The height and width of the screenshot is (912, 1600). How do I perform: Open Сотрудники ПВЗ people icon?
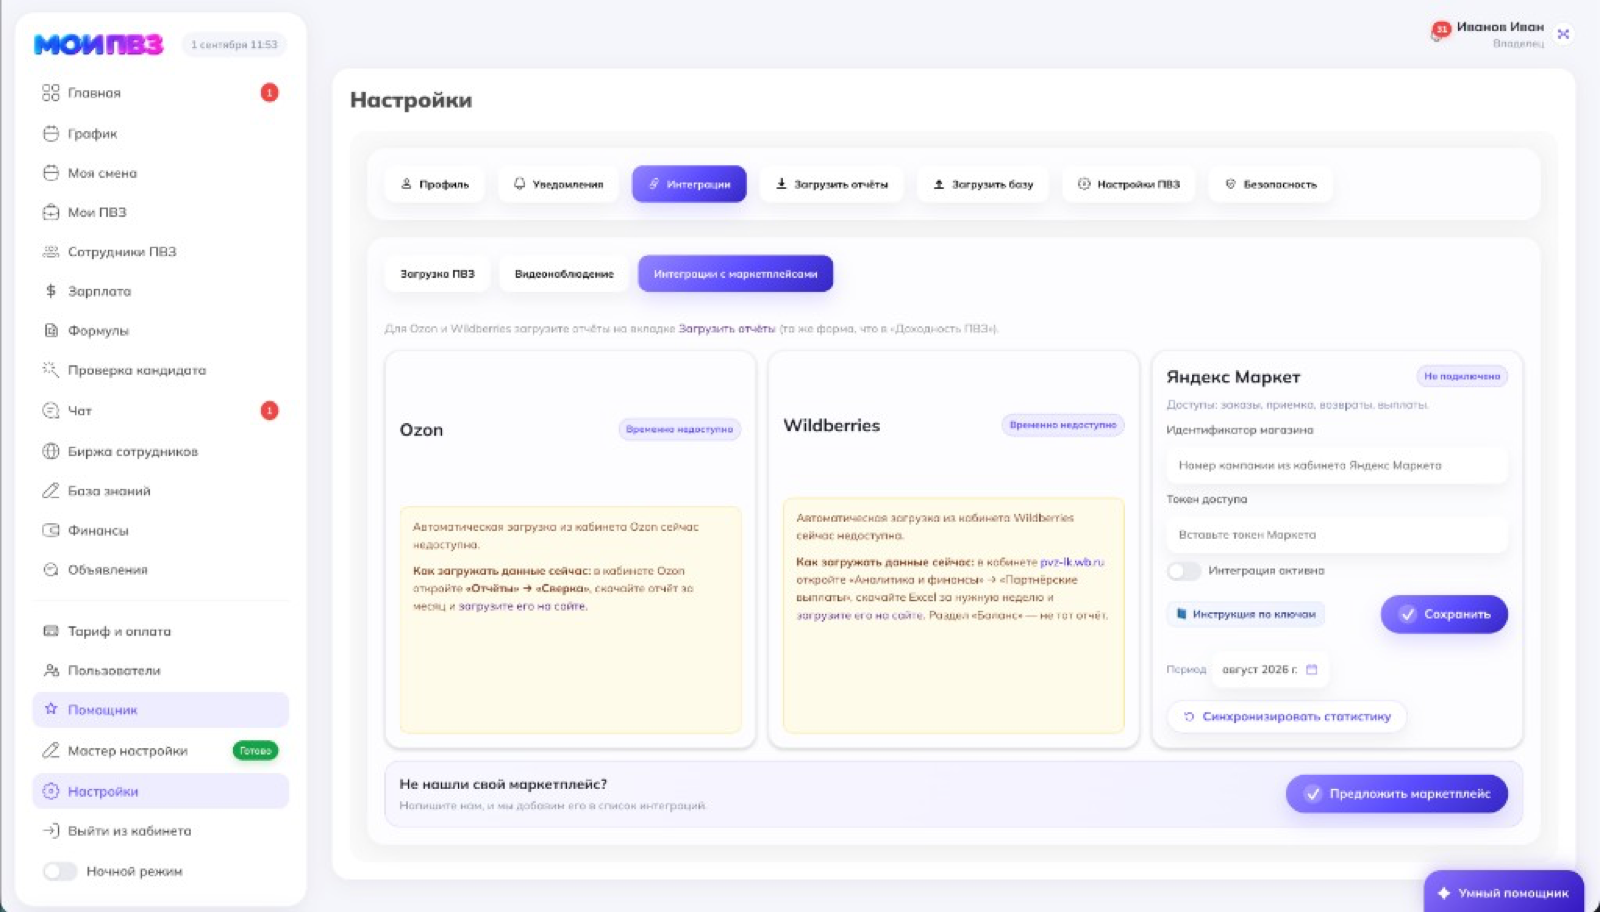pyautogui.click(x=51, y=252)
